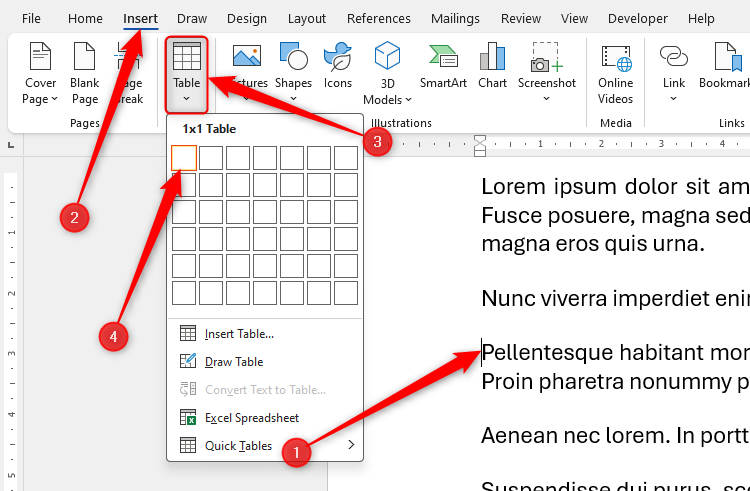This screenshot has height=491, width=750.
Task: Select Draw Table option
Action: point(234,362)
